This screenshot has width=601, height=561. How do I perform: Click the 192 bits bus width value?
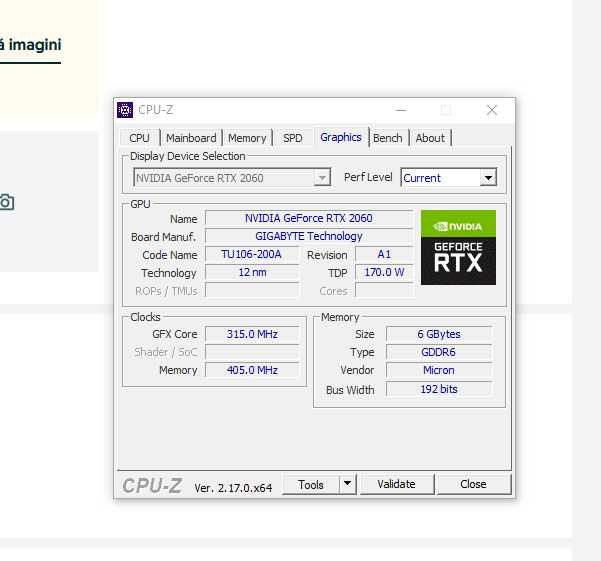point(439,389)
